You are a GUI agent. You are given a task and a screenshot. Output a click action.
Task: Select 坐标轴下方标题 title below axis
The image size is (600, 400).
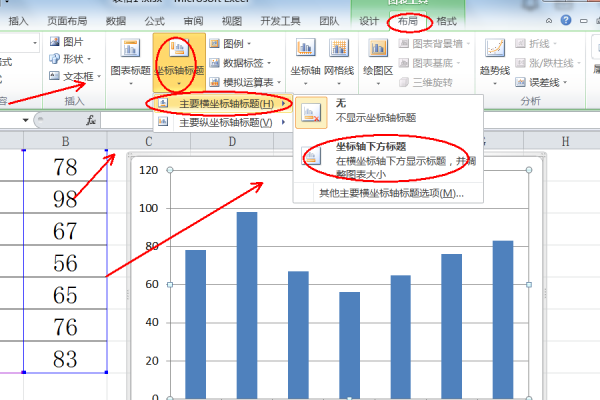coord(388,159)
